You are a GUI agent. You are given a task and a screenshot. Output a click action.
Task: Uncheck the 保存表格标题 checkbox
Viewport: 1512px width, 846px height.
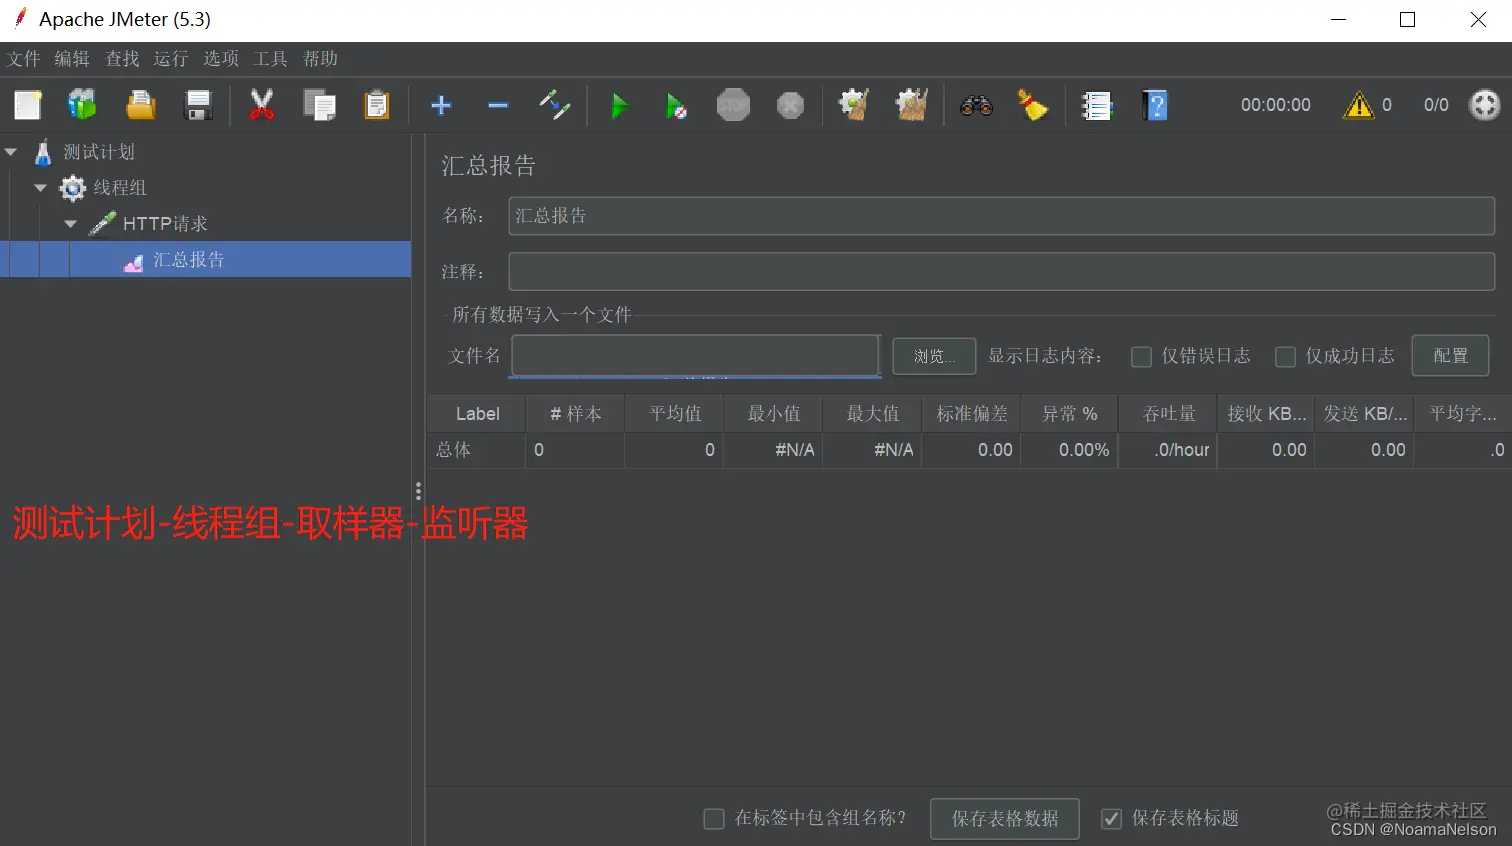tap(1111, 818)
